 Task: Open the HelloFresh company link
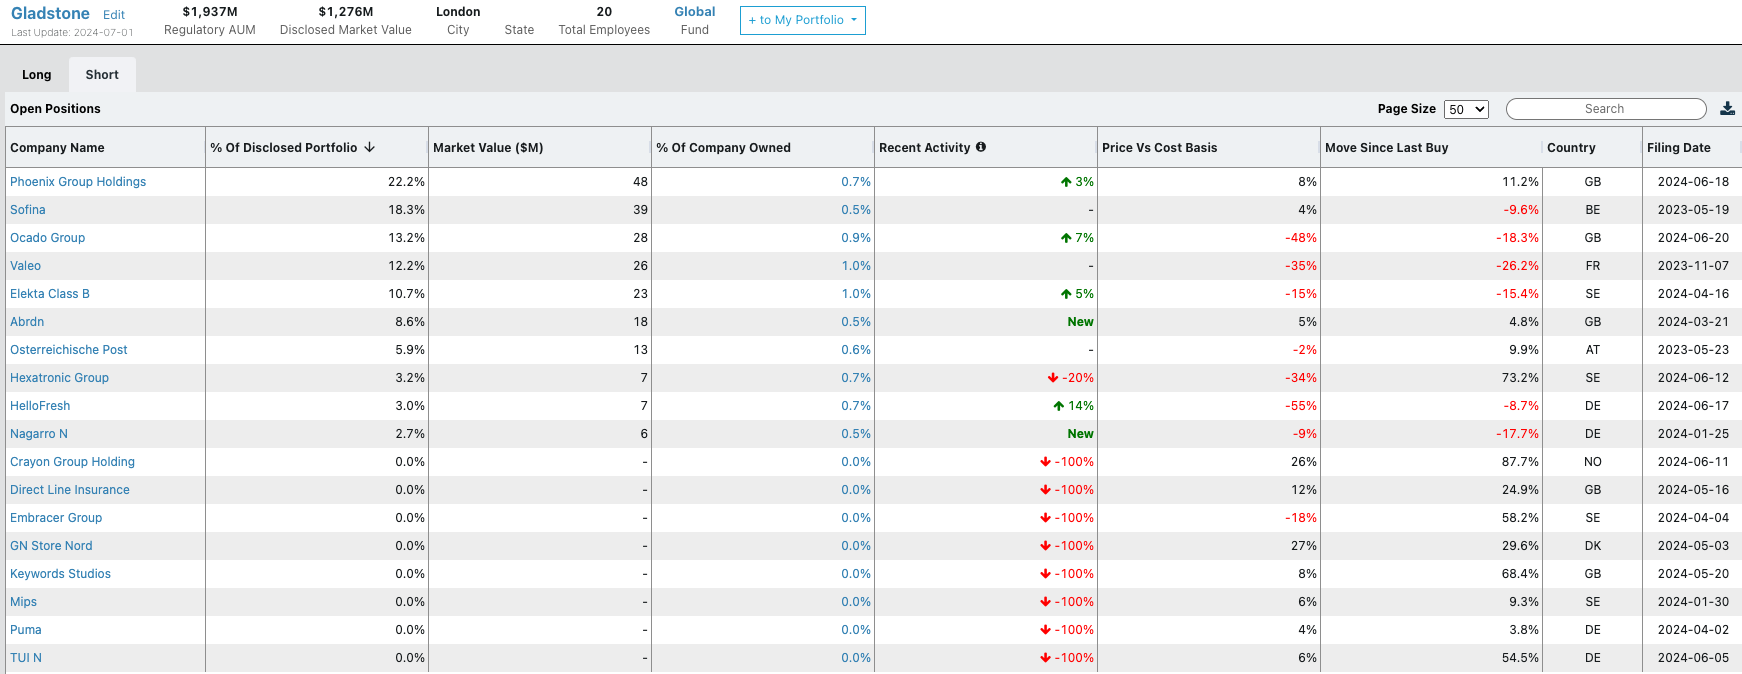point(40,406)
